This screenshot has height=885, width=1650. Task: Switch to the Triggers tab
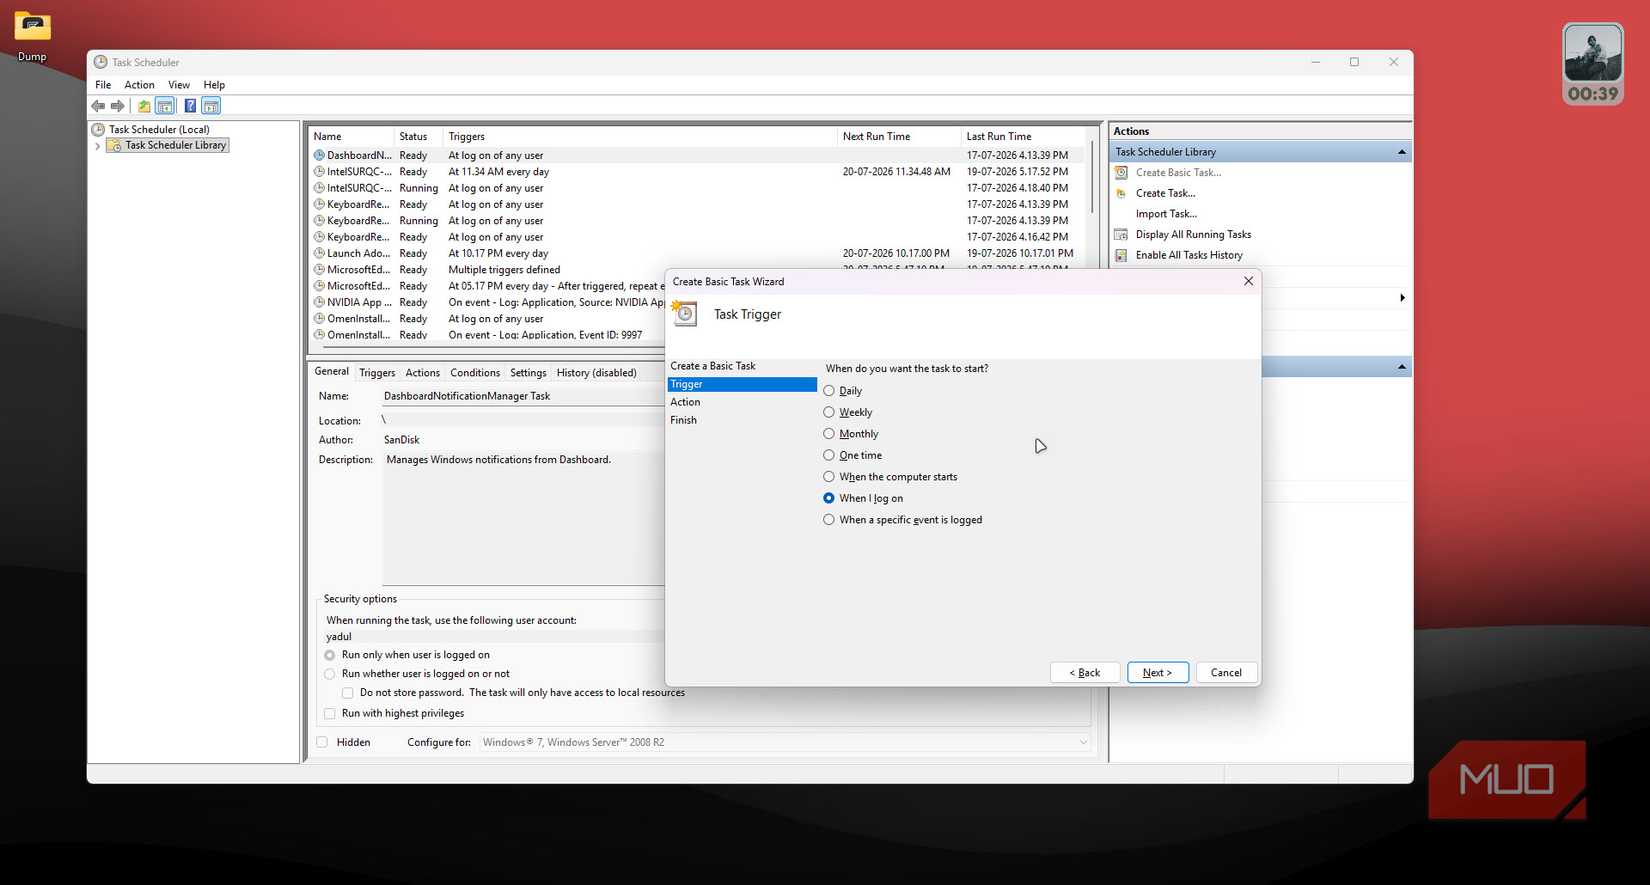[377, 373]
